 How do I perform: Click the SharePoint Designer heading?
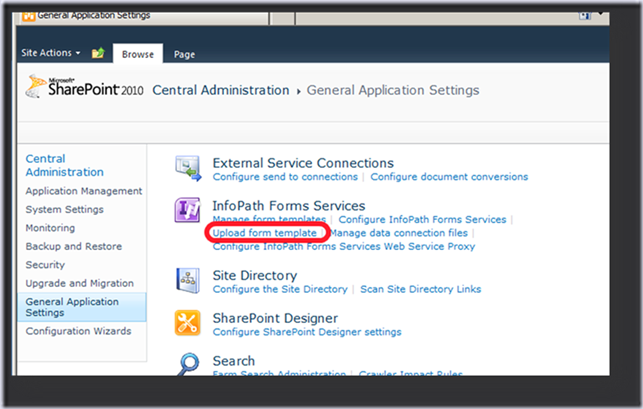(x=275, y=318)
